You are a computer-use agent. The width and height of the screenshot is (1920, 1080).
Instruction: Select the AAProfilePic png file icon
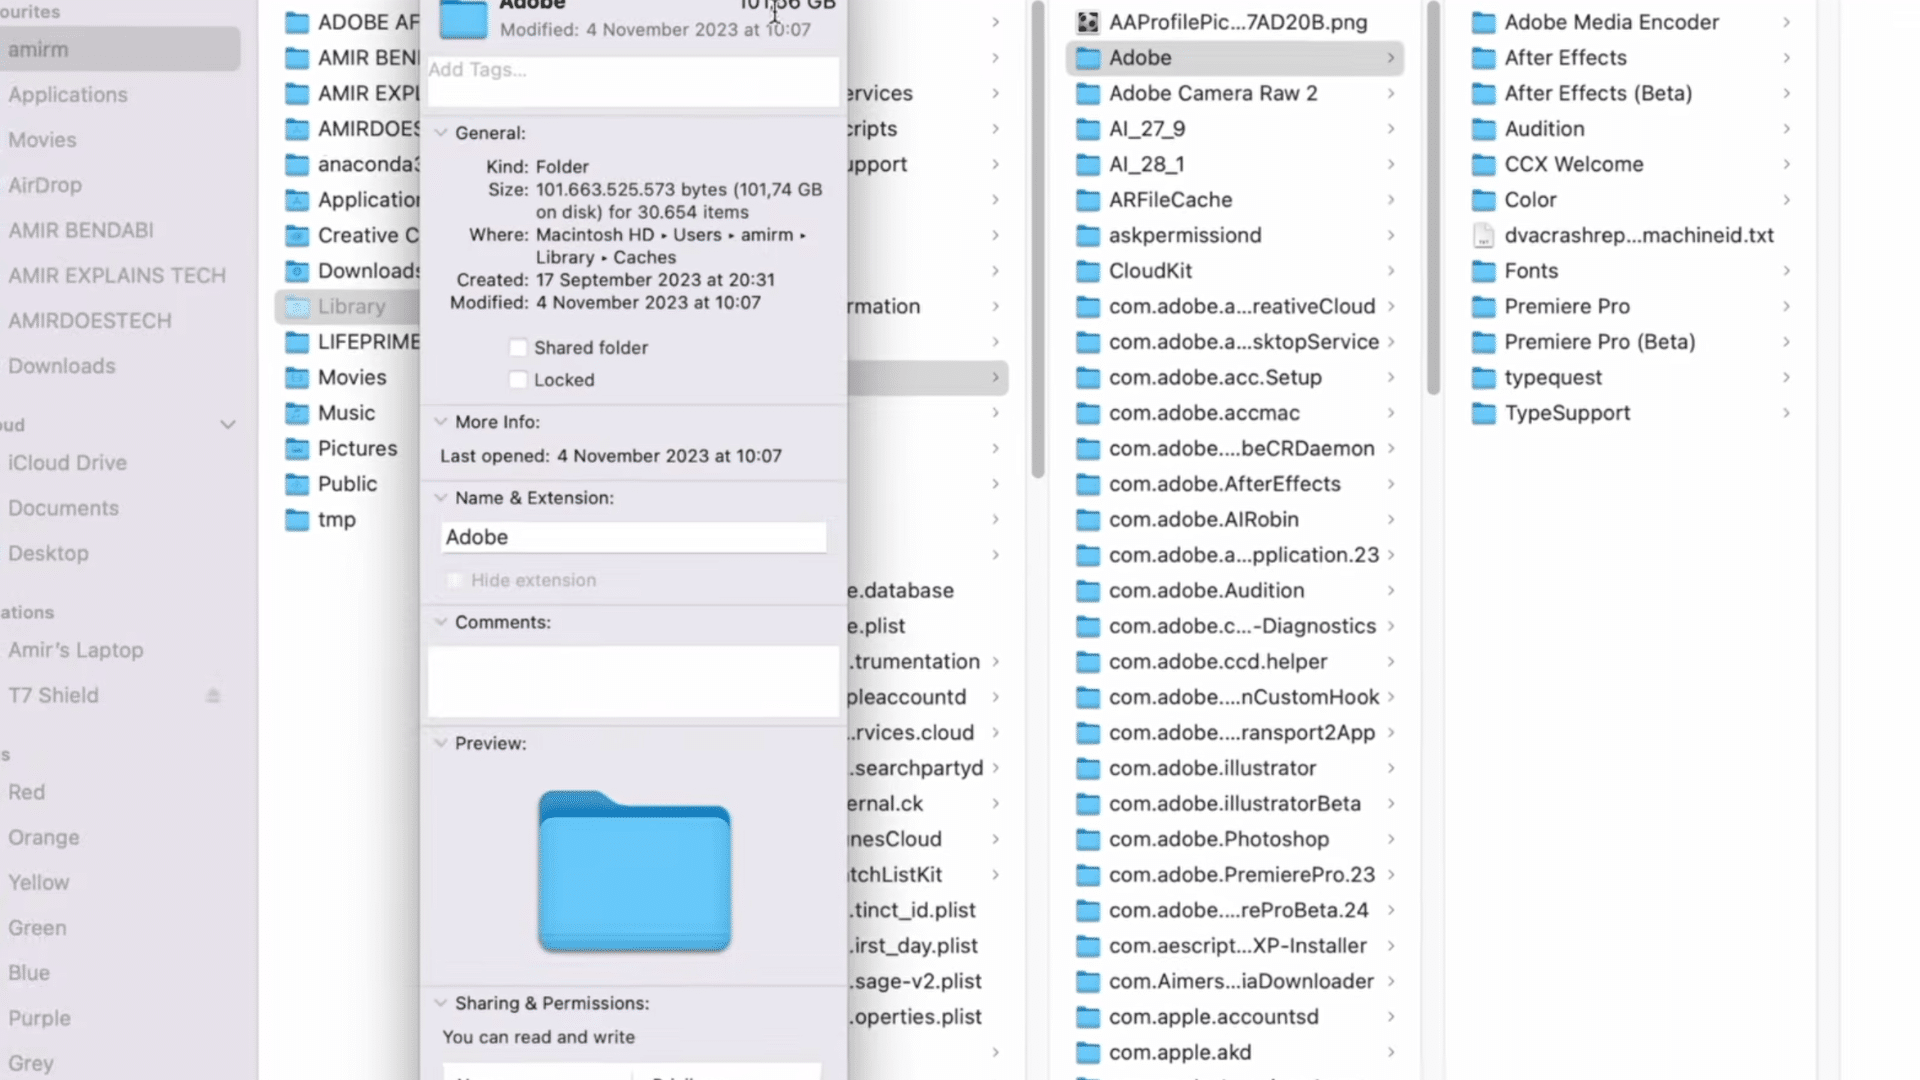(x=1088, y=22)
